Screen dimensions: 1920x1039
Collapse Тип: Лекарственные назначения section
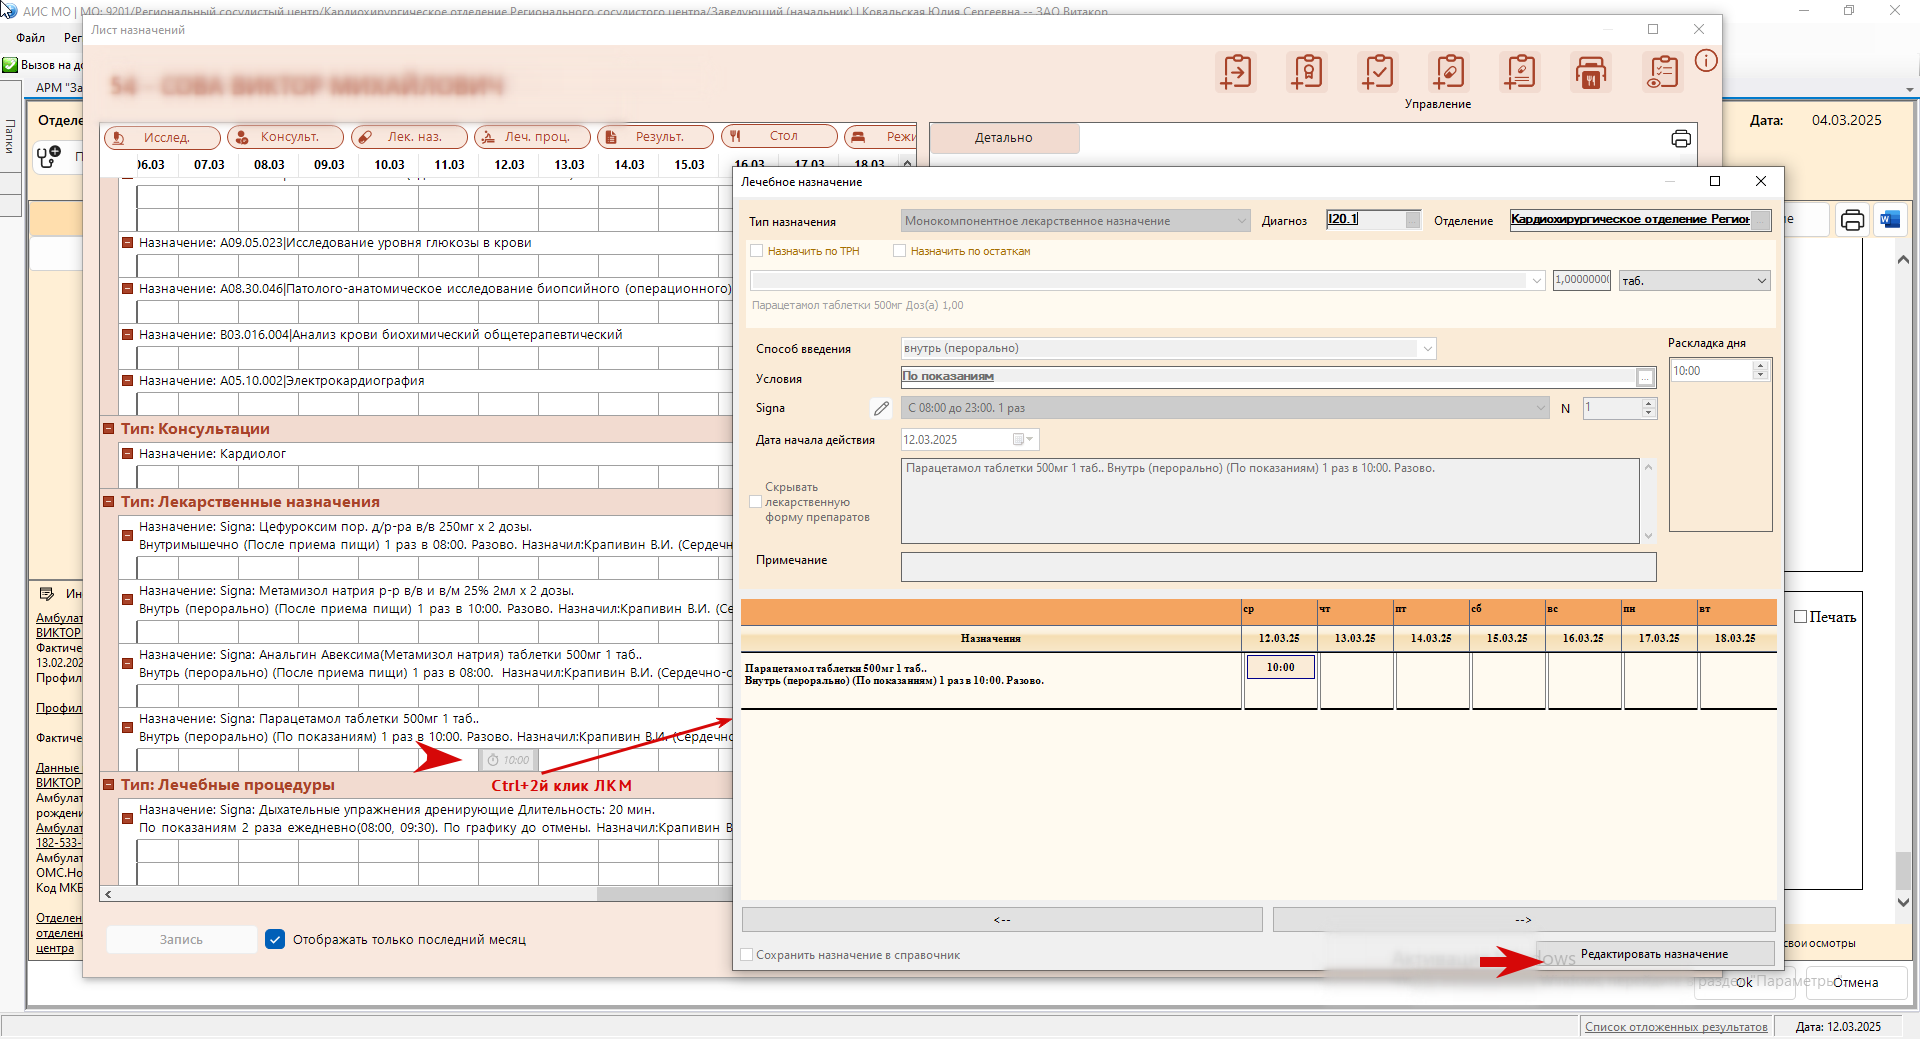click(109, 502)
